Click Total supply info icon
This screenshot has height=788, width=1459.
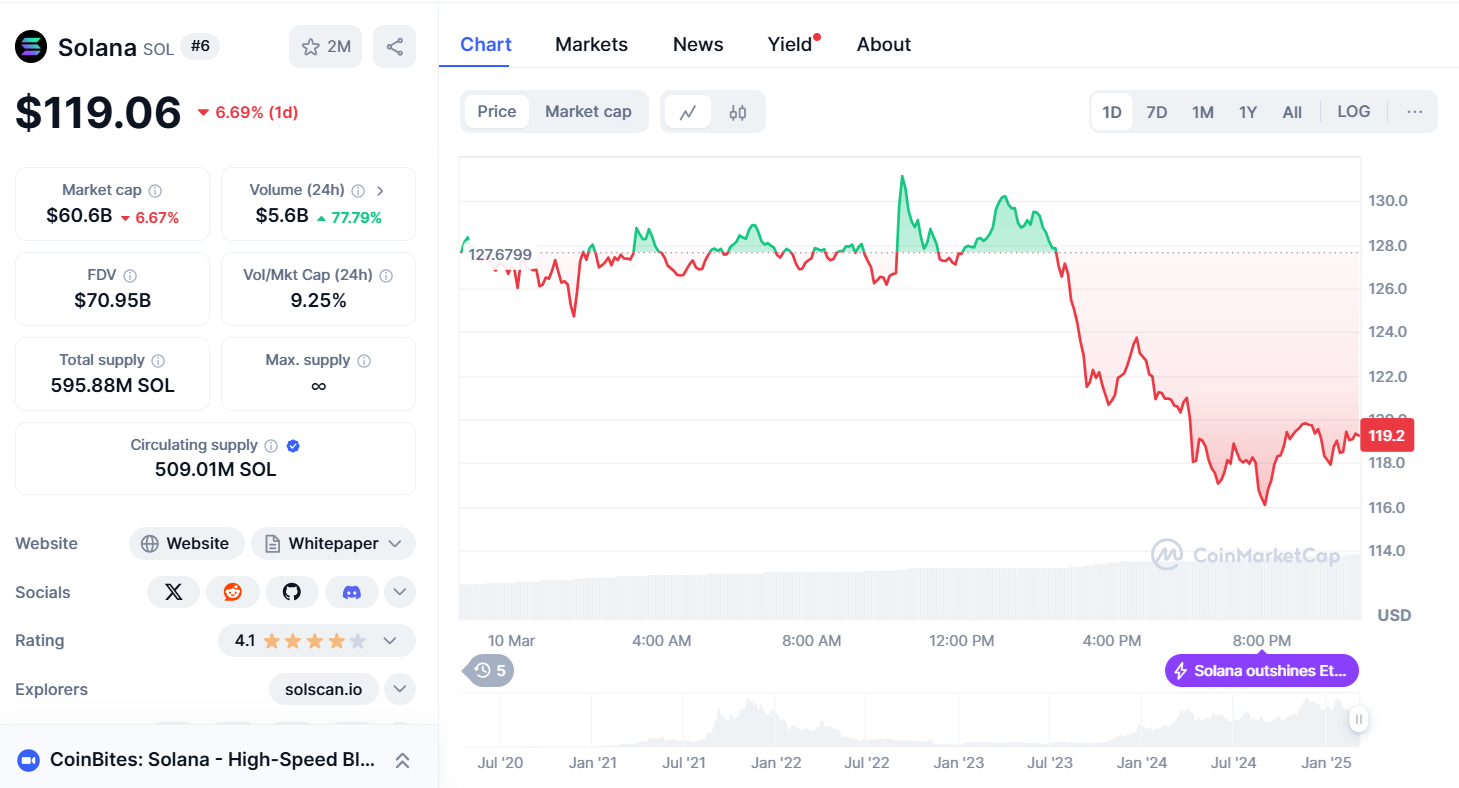pyautogui.click(x=158, y=360)
